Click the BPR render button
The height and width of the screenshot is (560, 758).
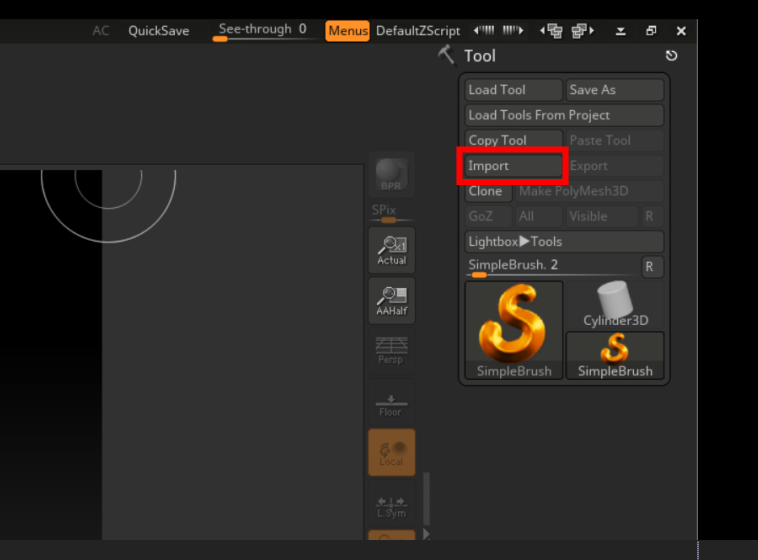pos(392,175)
